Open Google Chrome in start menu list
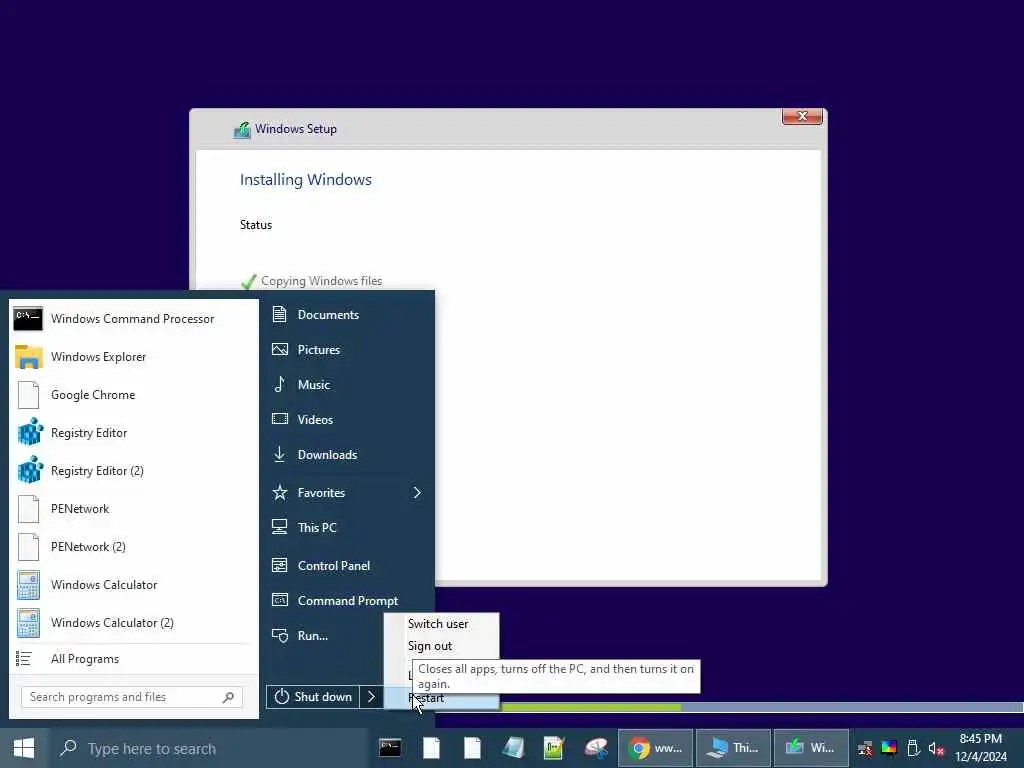 134,394
